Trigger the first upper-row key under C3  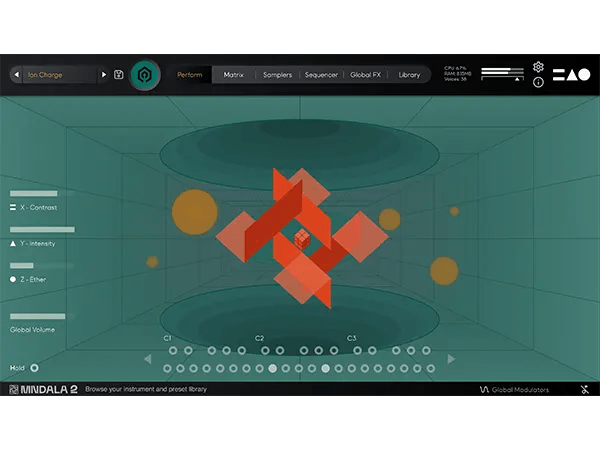click(357, 350)
